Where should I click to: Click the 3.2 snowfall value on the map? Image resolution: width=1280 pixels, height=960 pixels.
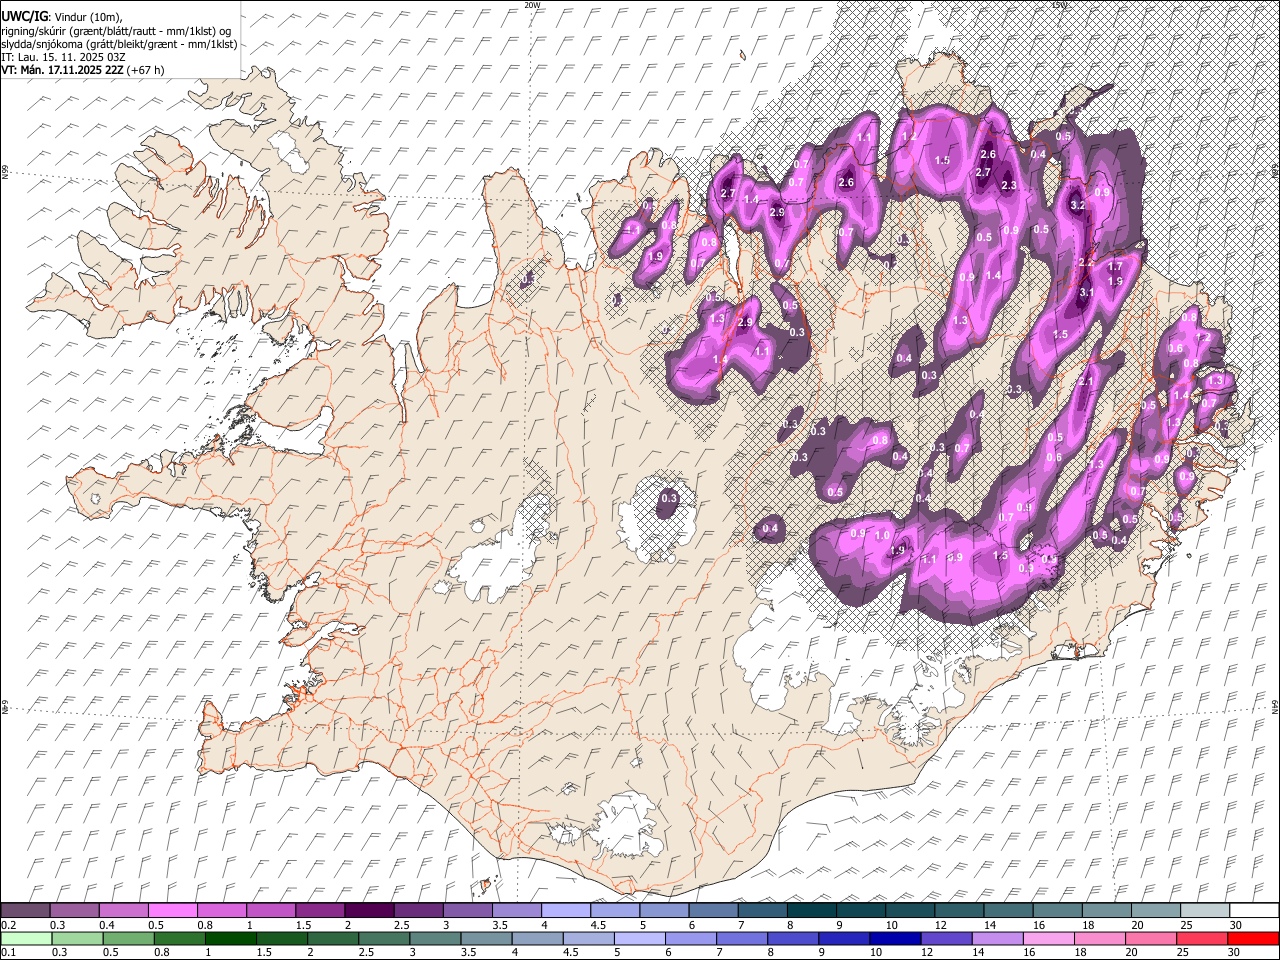(x=1078, y=205)
